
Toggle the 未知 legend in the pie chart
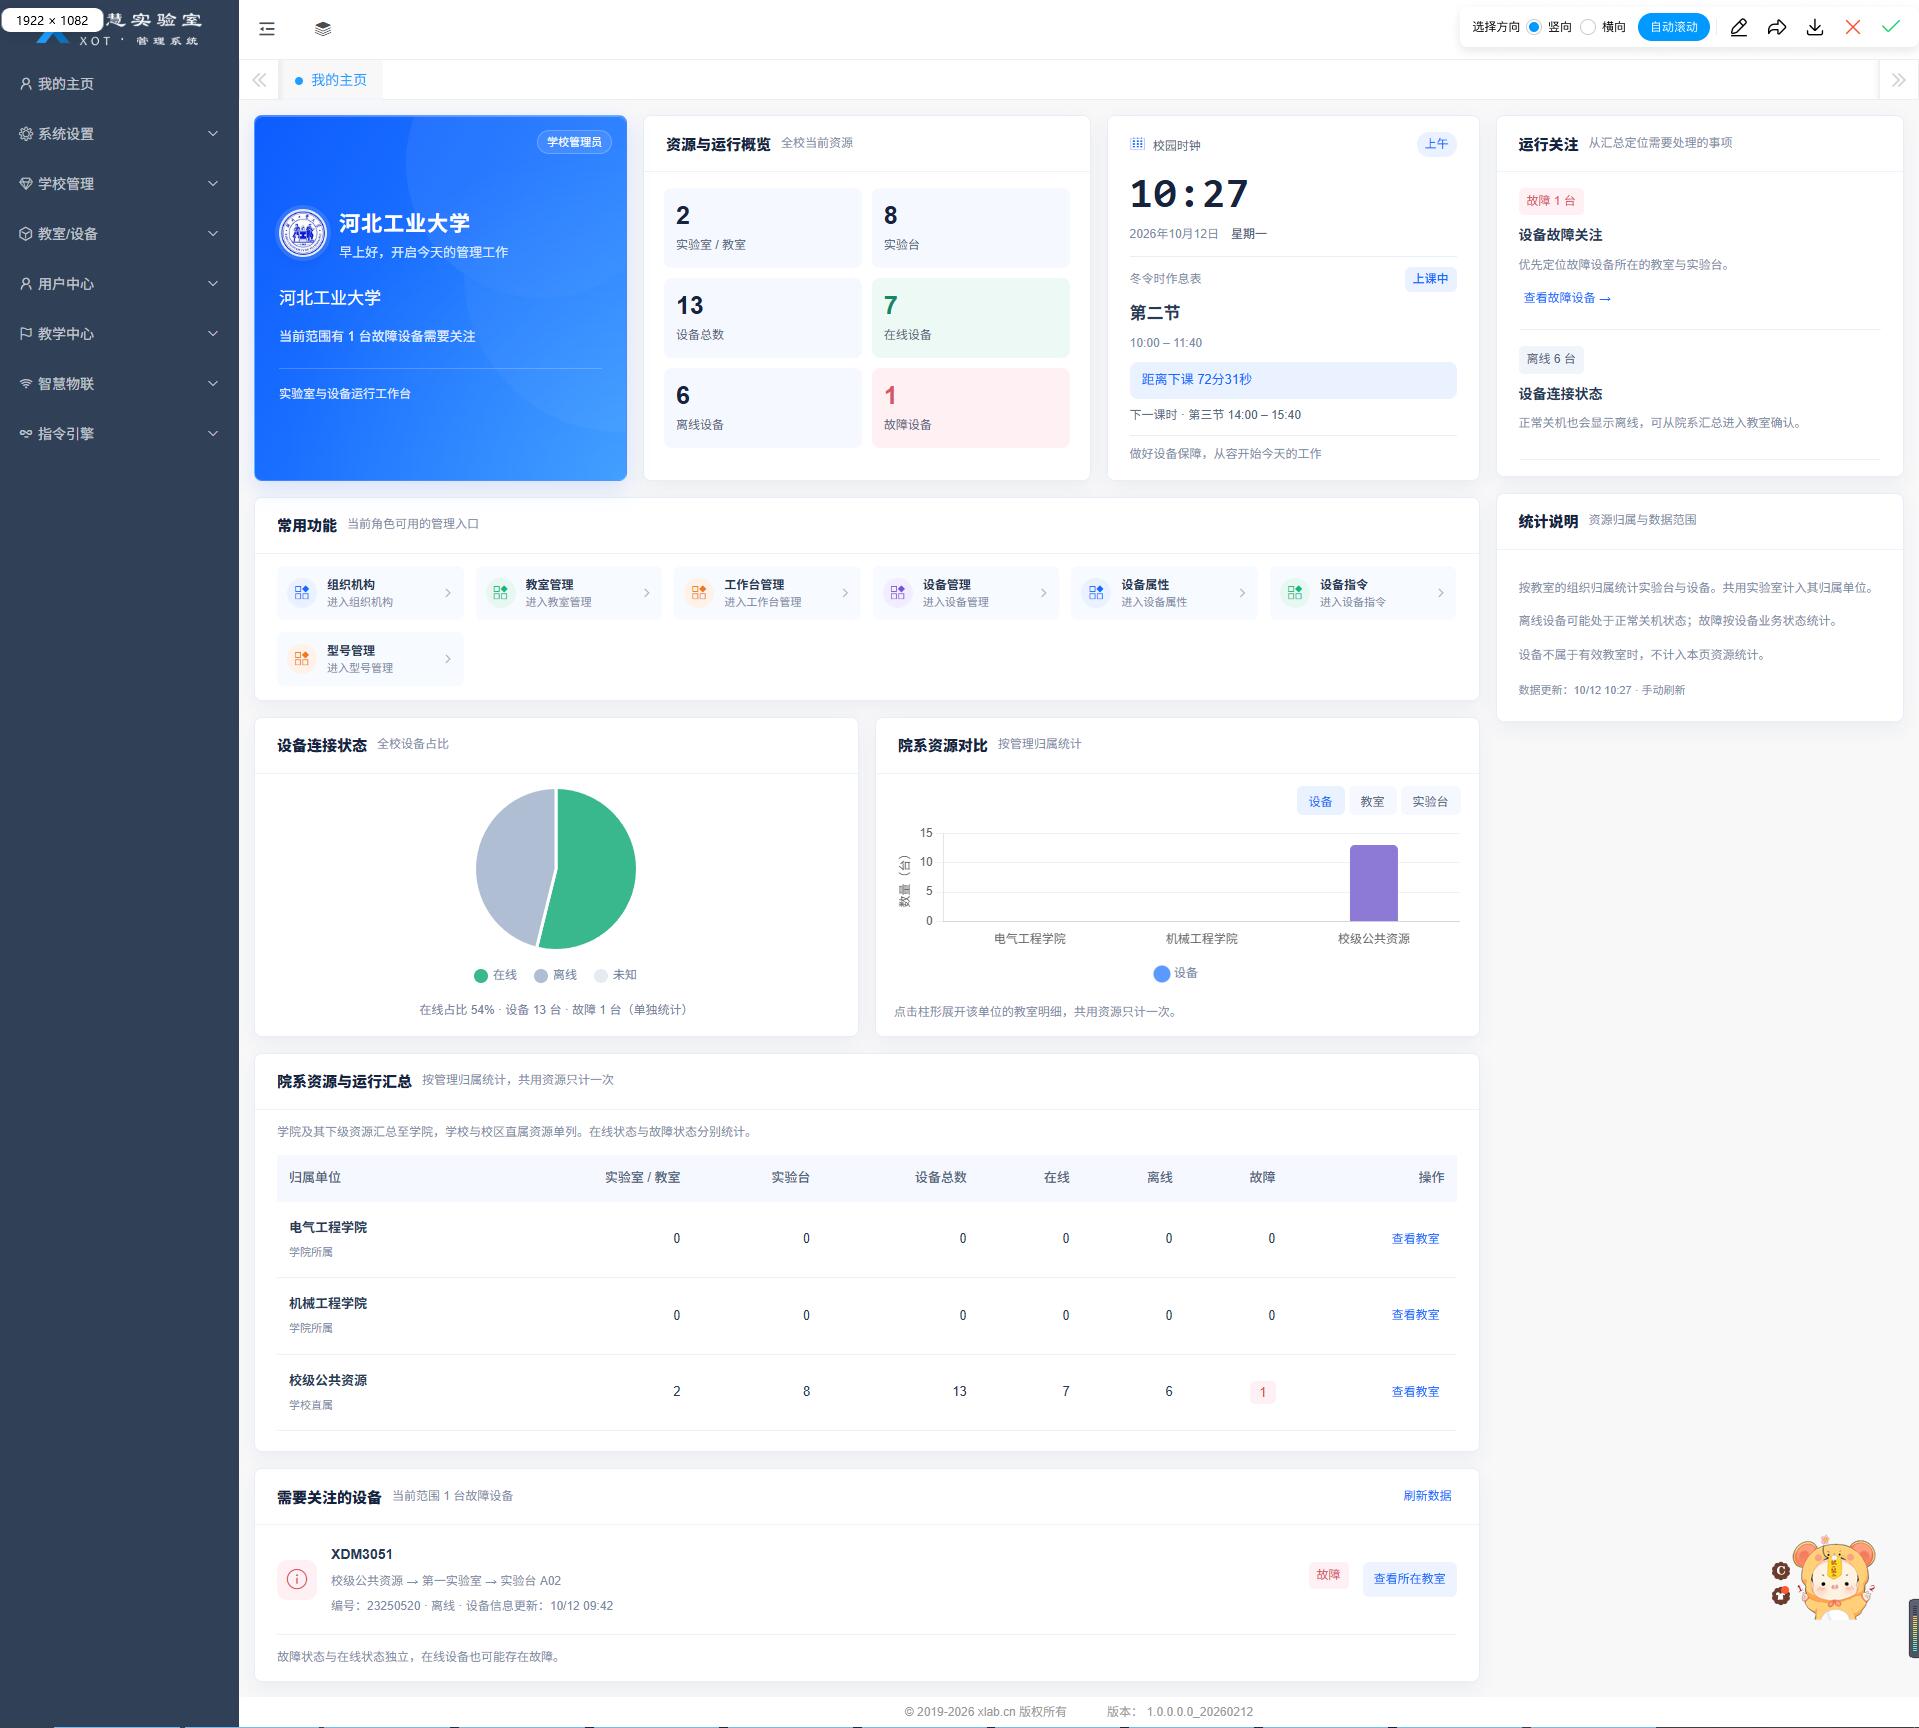click(x=615, y=975)
